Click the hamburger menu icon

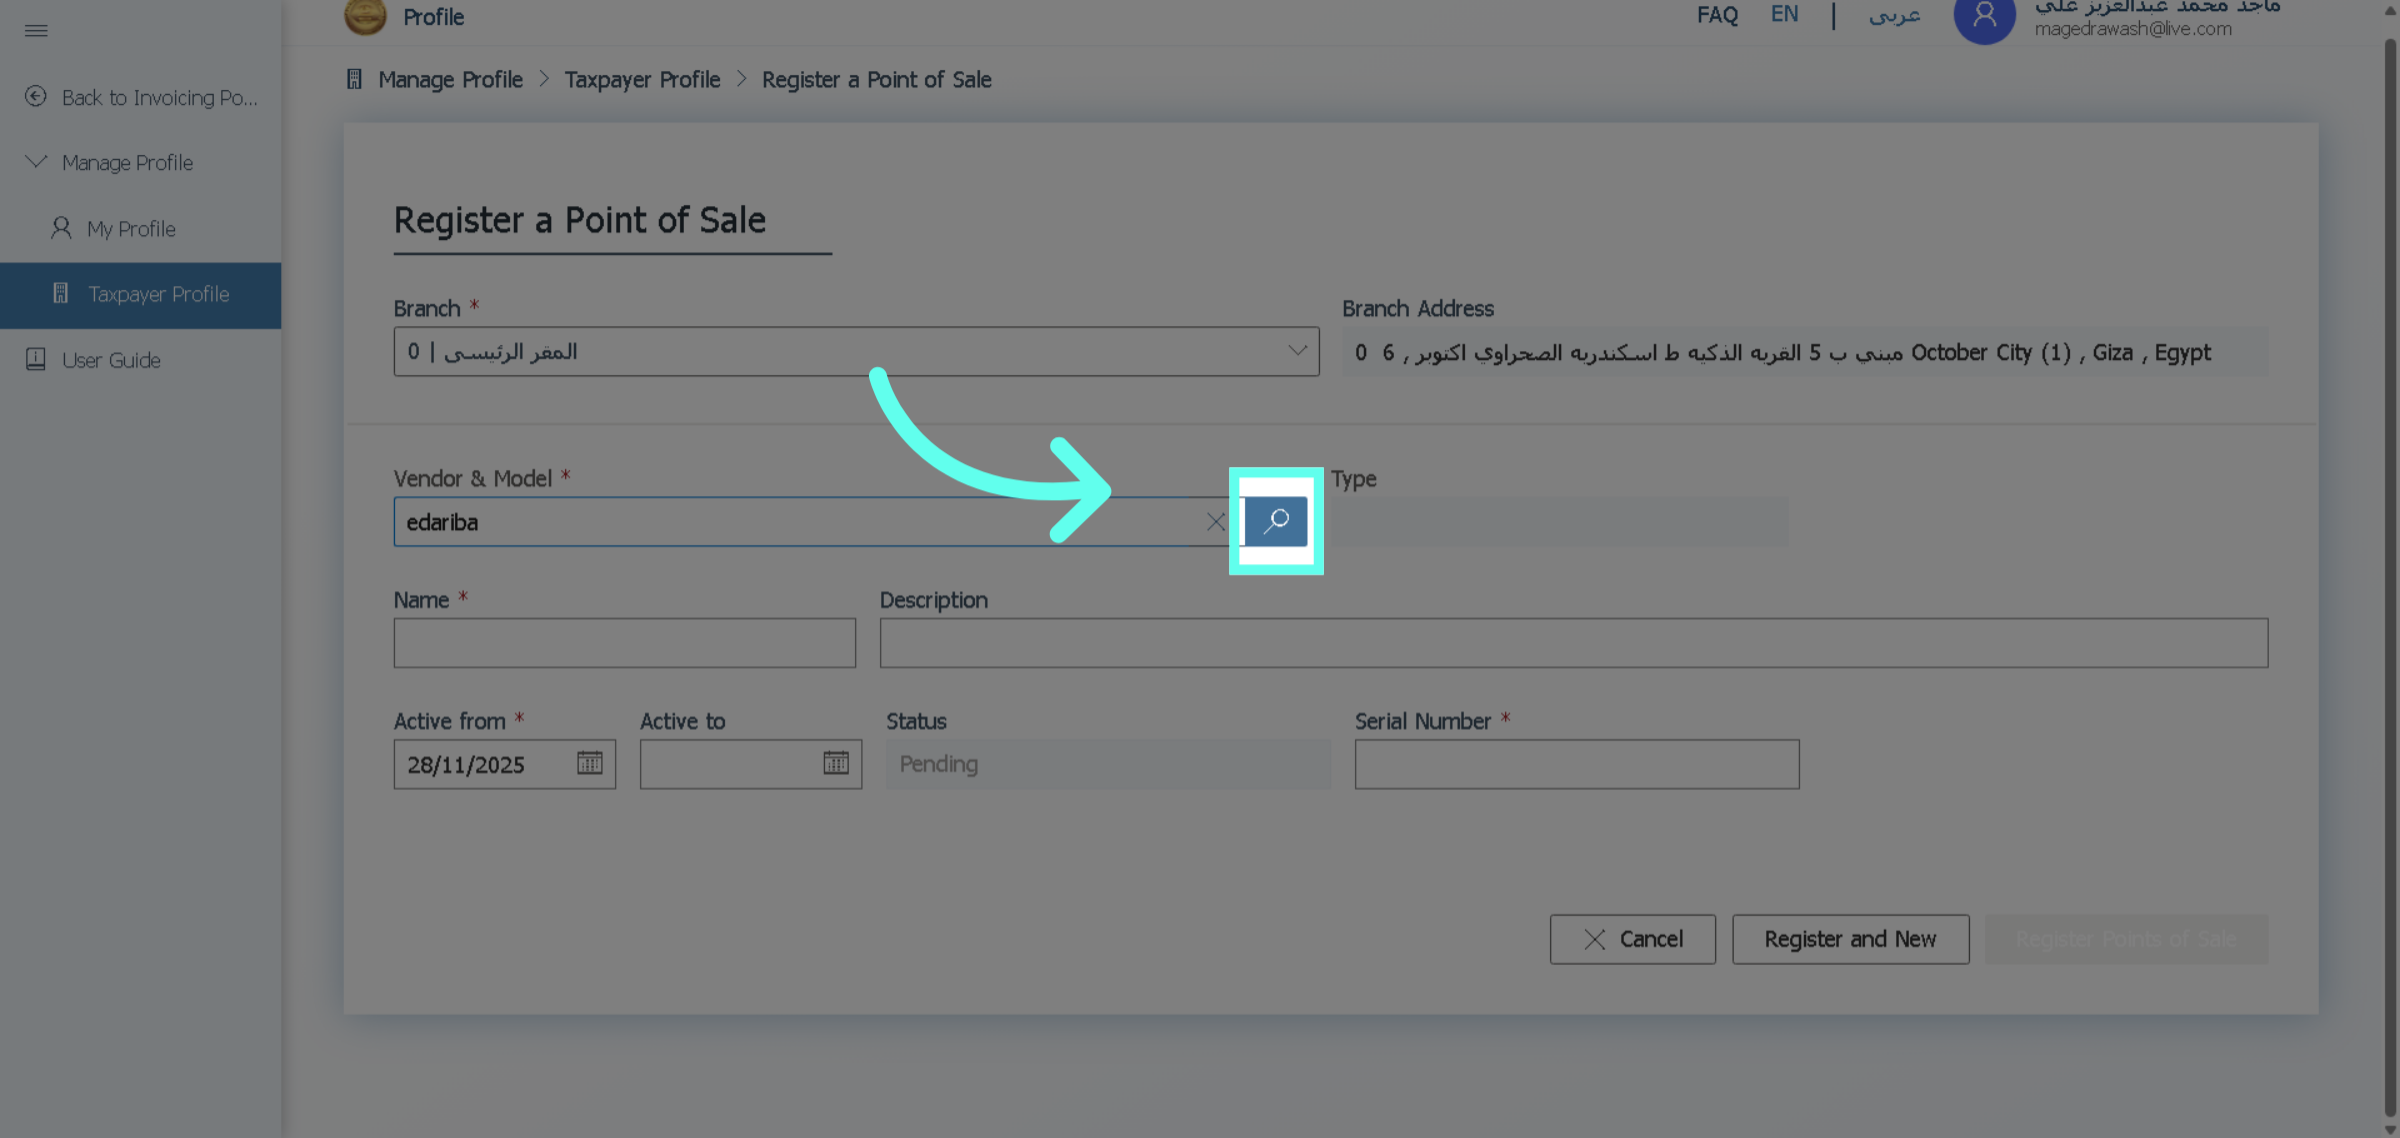tap(36, 31)
